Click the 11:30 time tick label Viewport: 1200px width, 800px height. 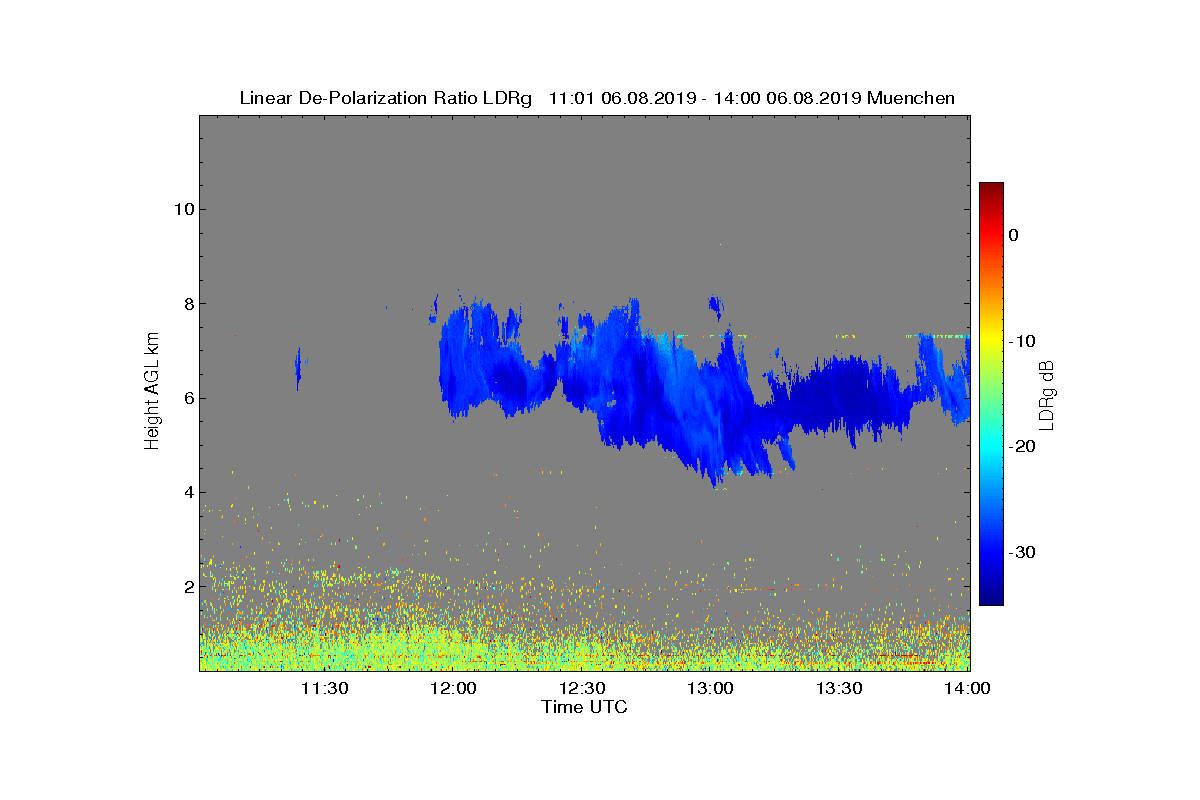(324, 689)
